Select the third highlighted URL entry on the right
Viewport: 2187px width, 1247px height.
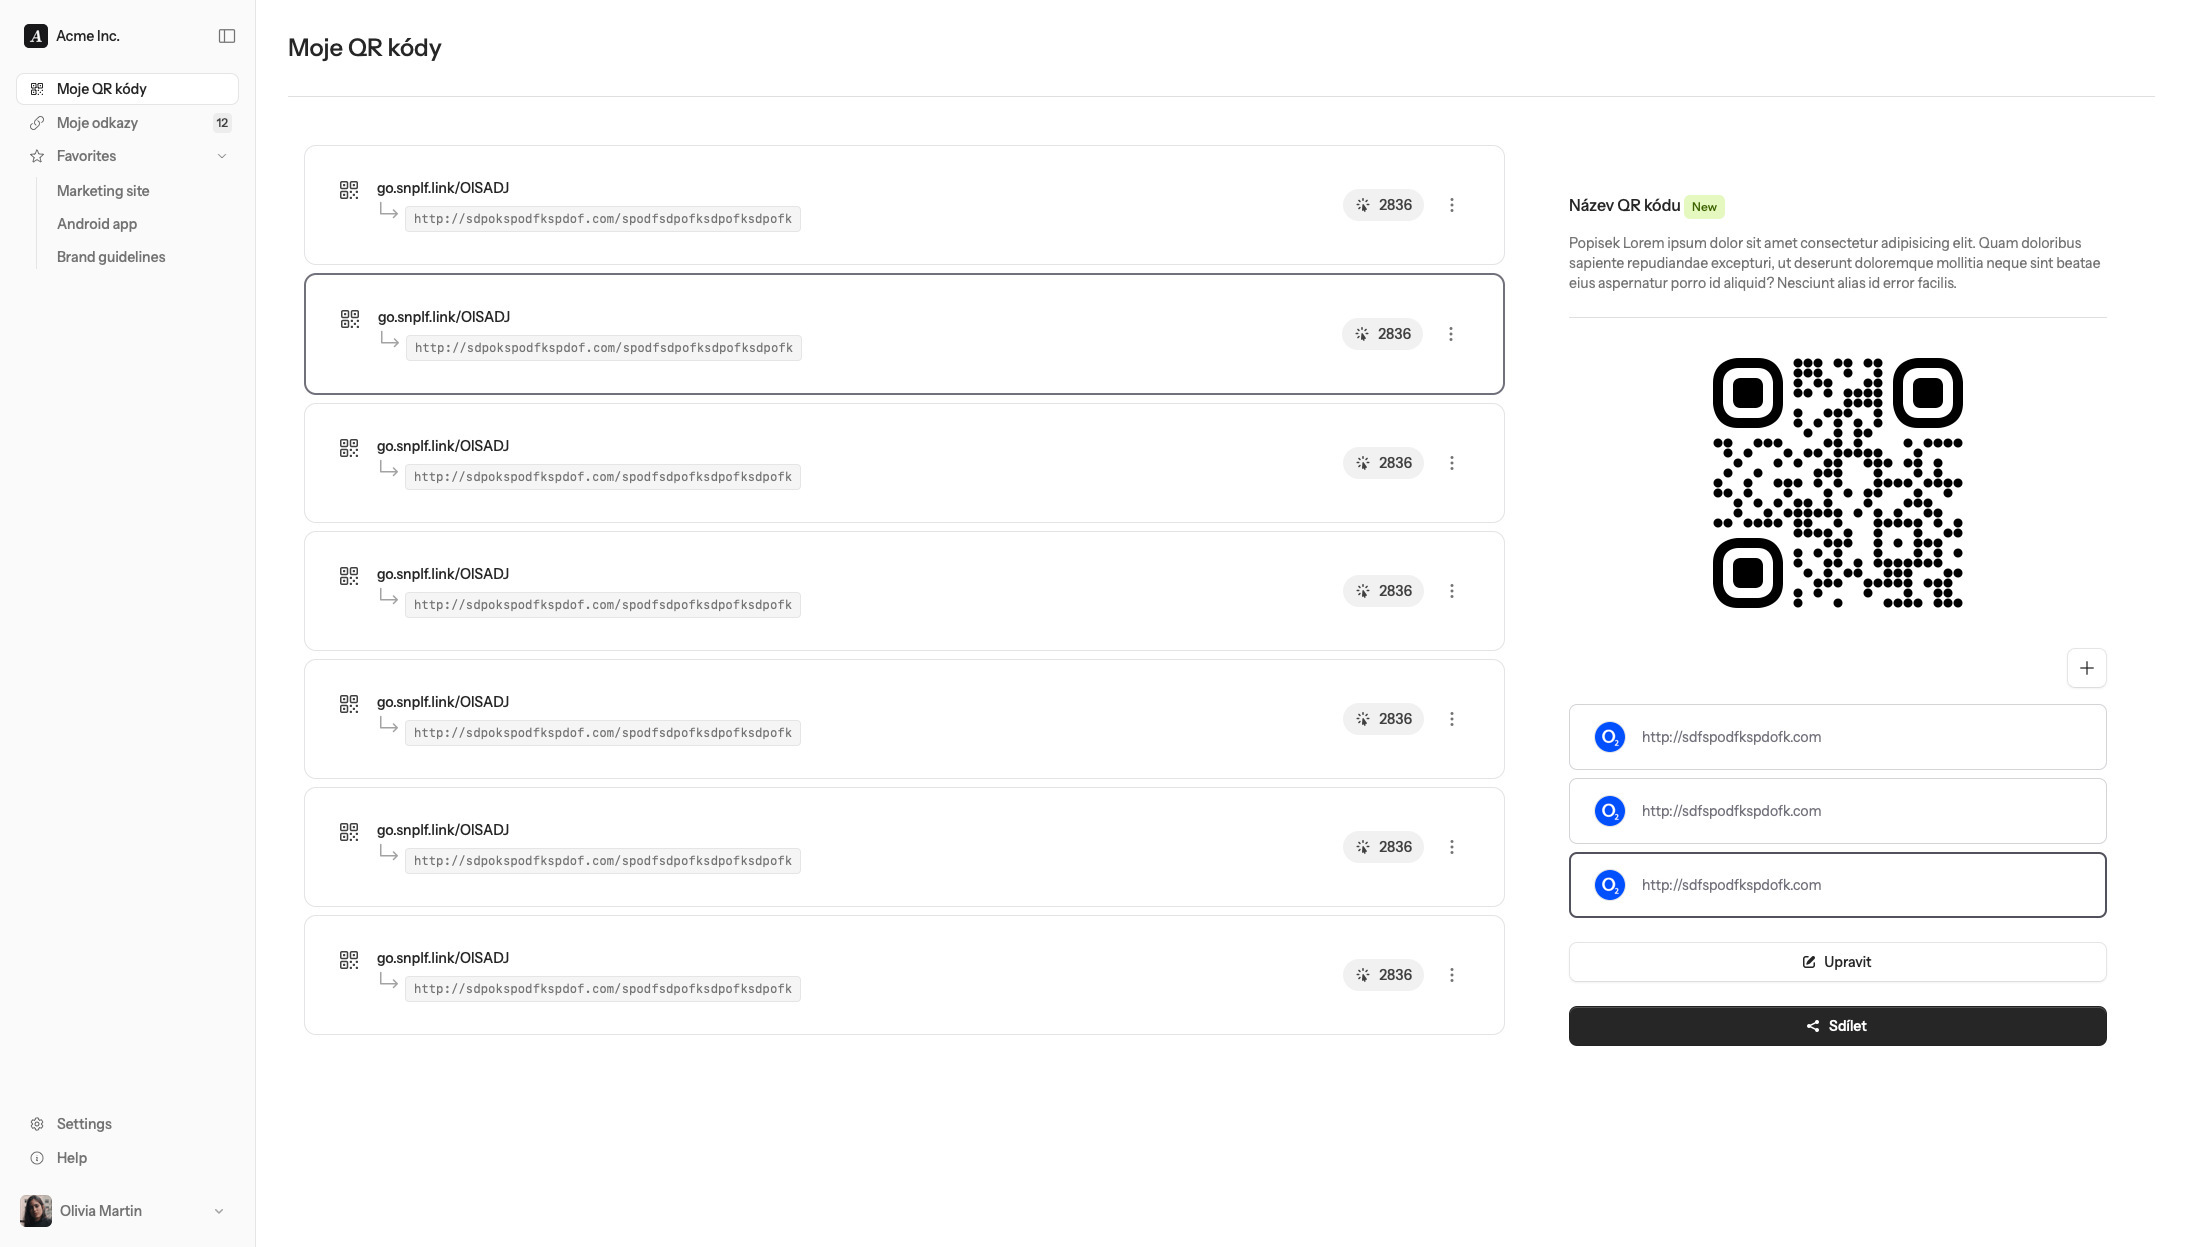pyautogui.click(x=1837, y=885)
